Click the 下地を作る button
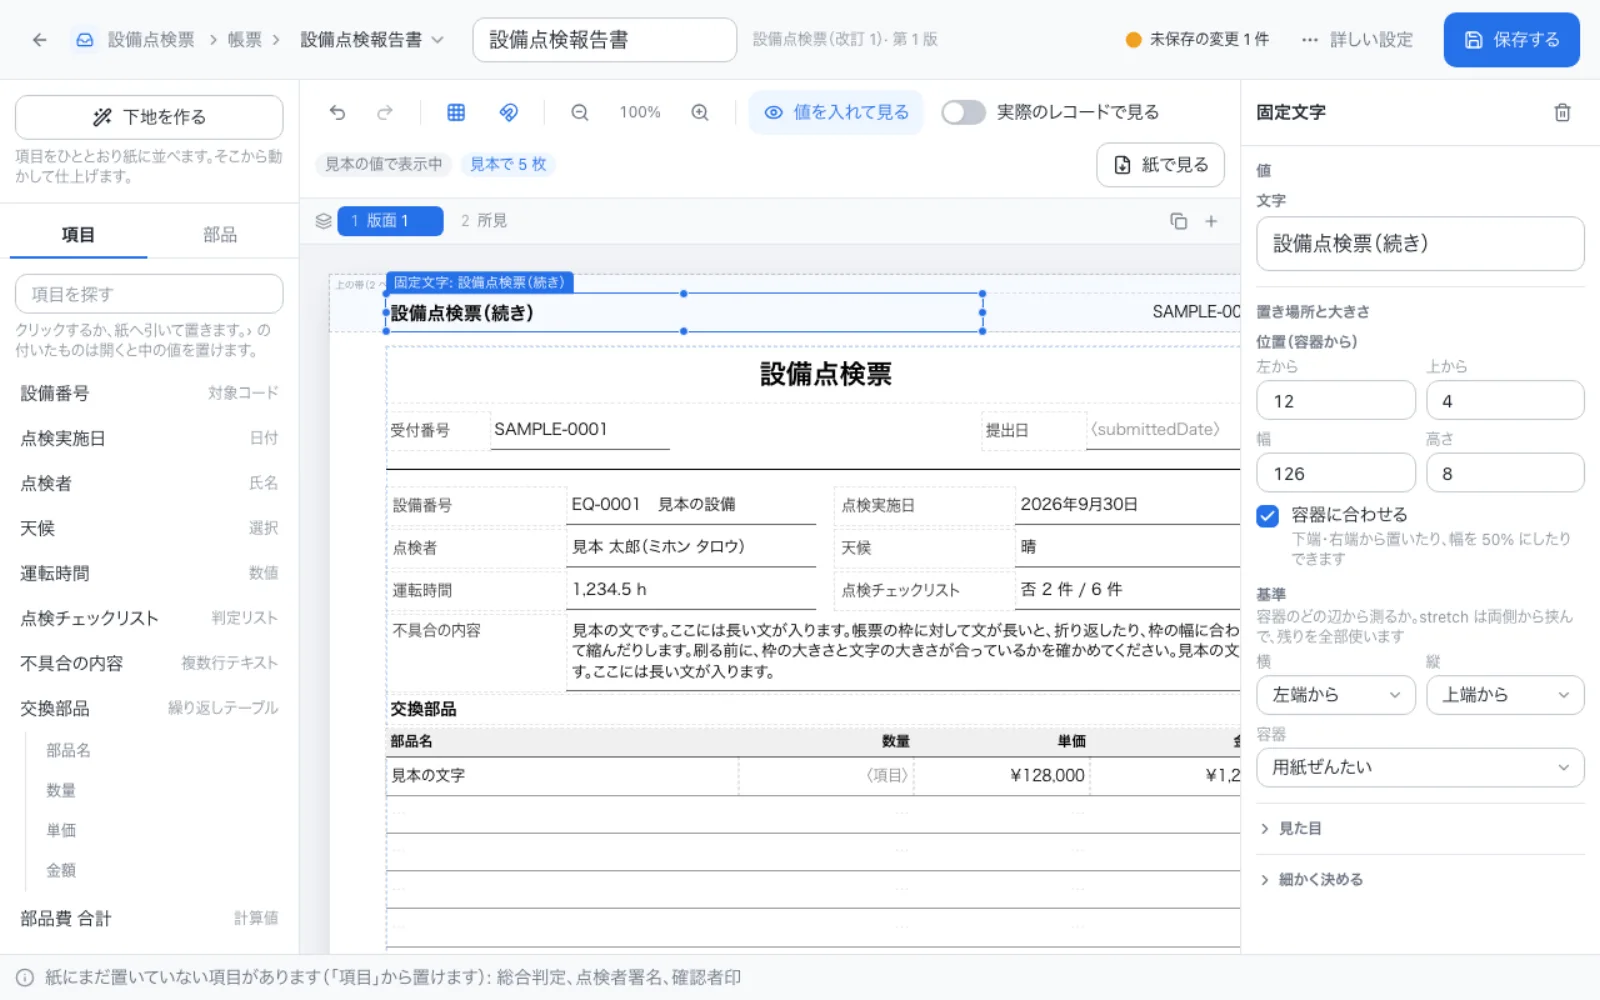This screenshot has width=1600, height=1000. [x=149, y=117]
